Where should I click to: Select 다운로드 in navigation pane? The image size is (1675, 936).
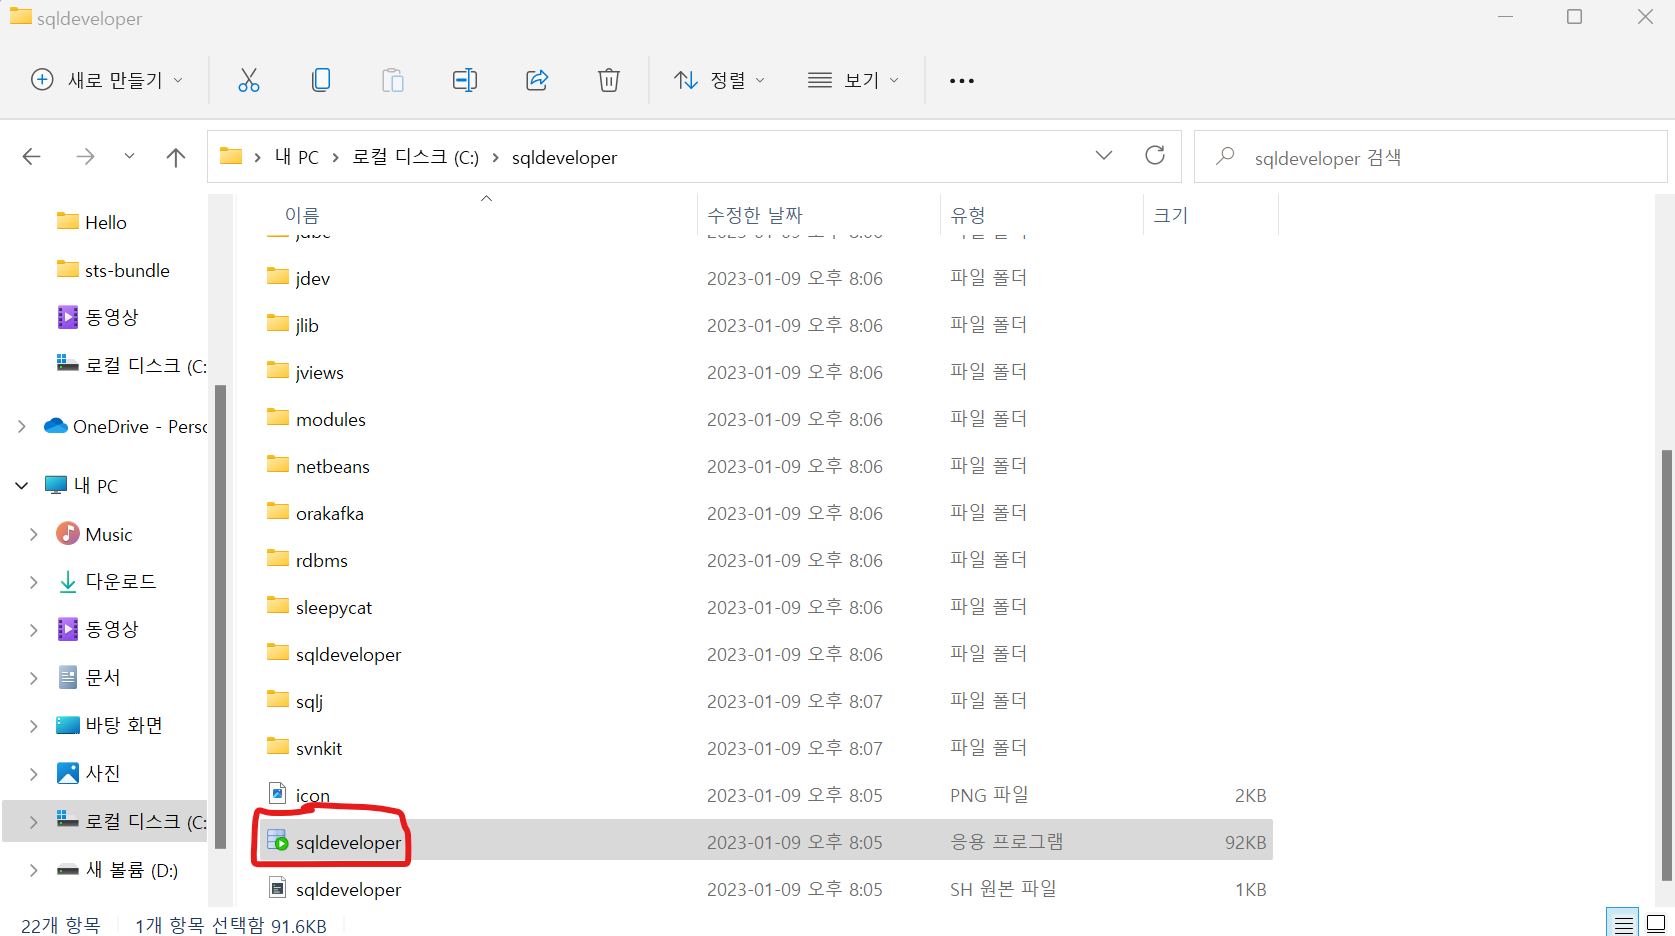107,582
